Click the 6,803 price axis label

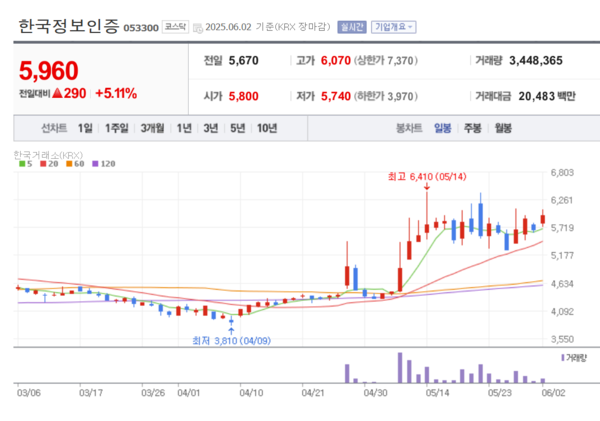562,173
